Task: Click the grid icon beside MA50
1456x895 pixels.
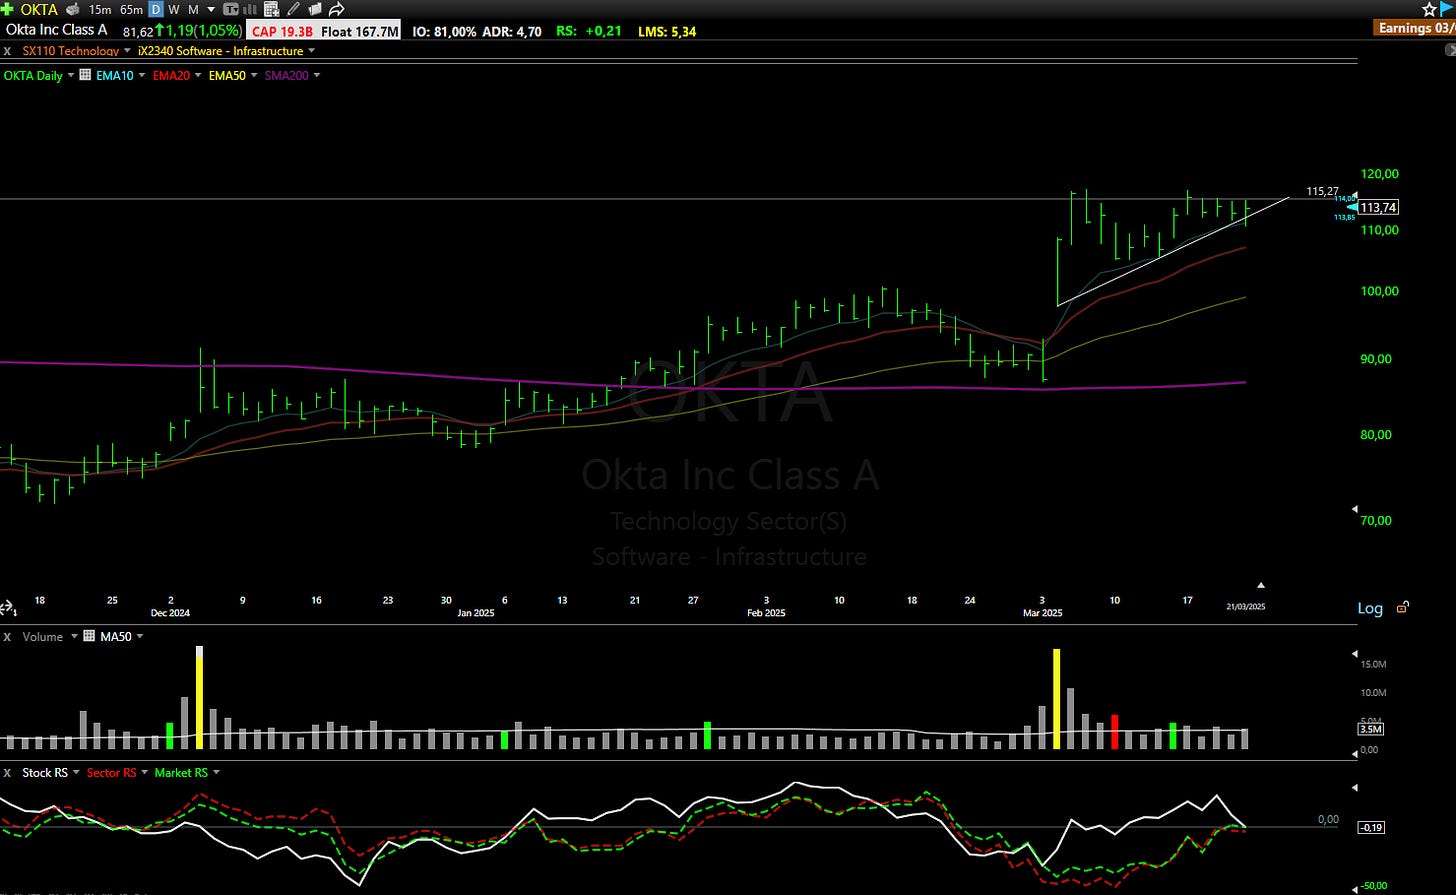Action: (x=89, y=636)
